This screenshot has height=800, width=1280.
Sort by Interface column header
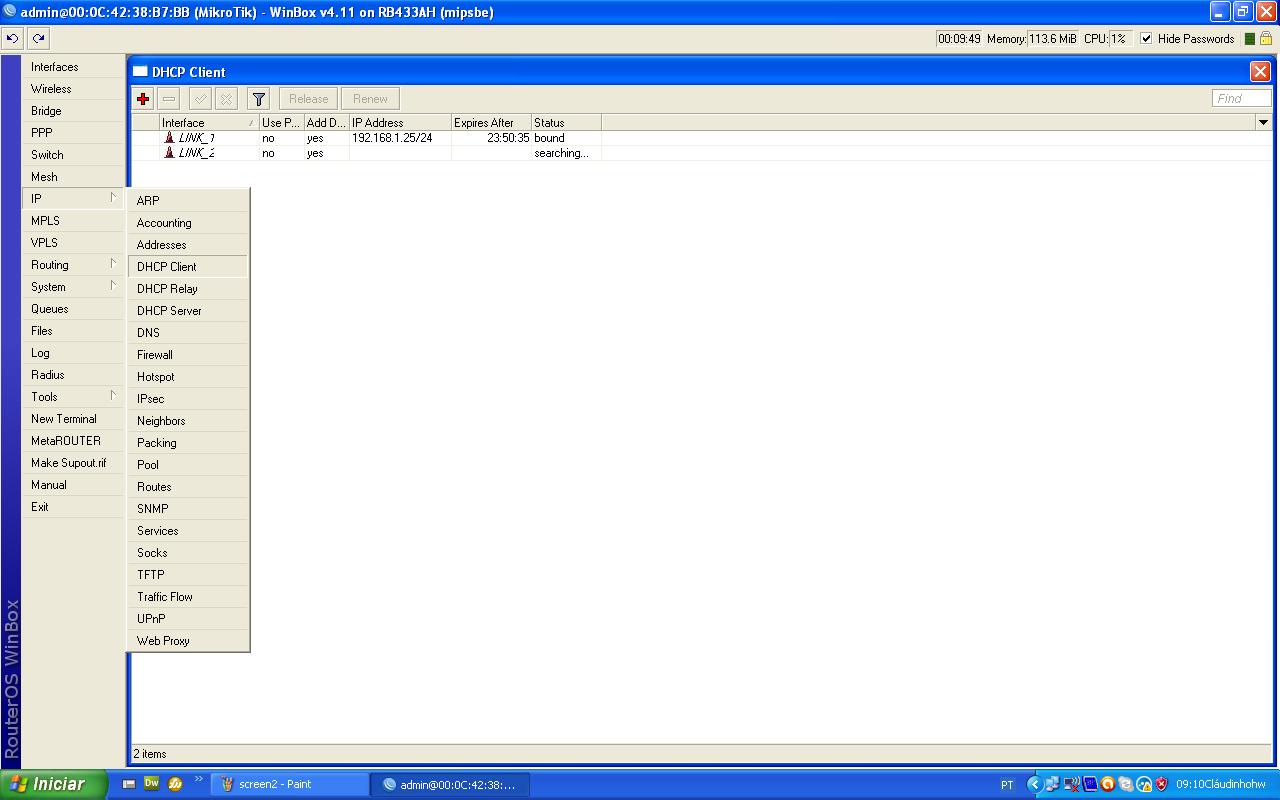[209, 122]
